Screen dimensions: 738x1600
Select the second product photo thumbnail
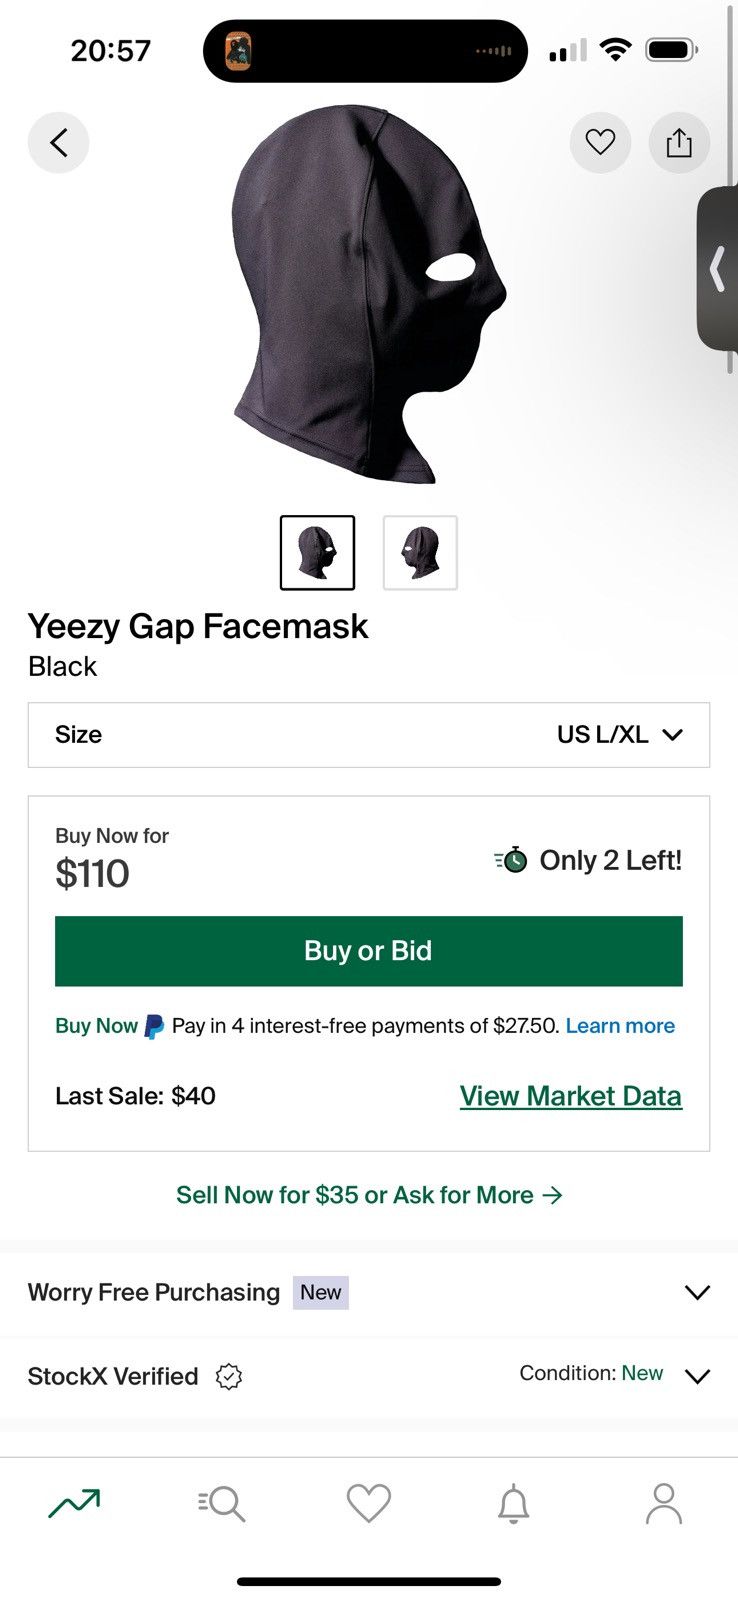click(419, 553)
